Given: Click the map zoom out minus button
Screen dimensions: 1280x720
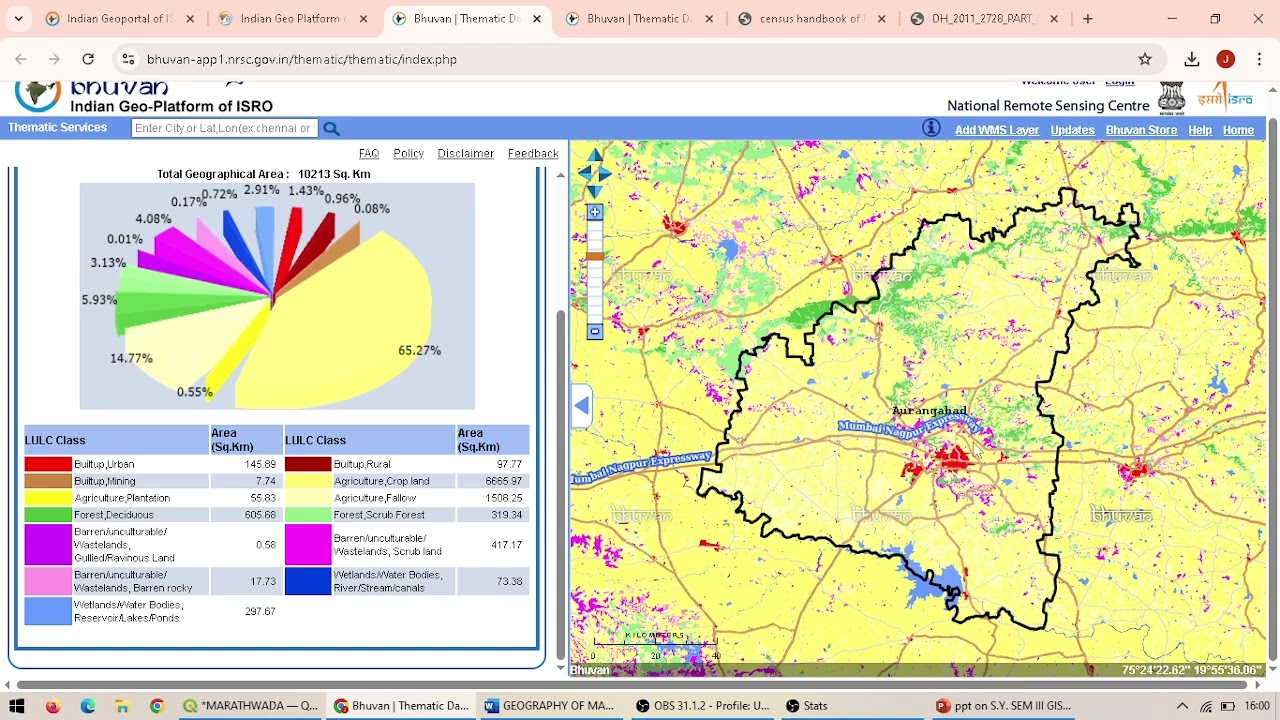Looking at the screenshot, I should (595, 331).
